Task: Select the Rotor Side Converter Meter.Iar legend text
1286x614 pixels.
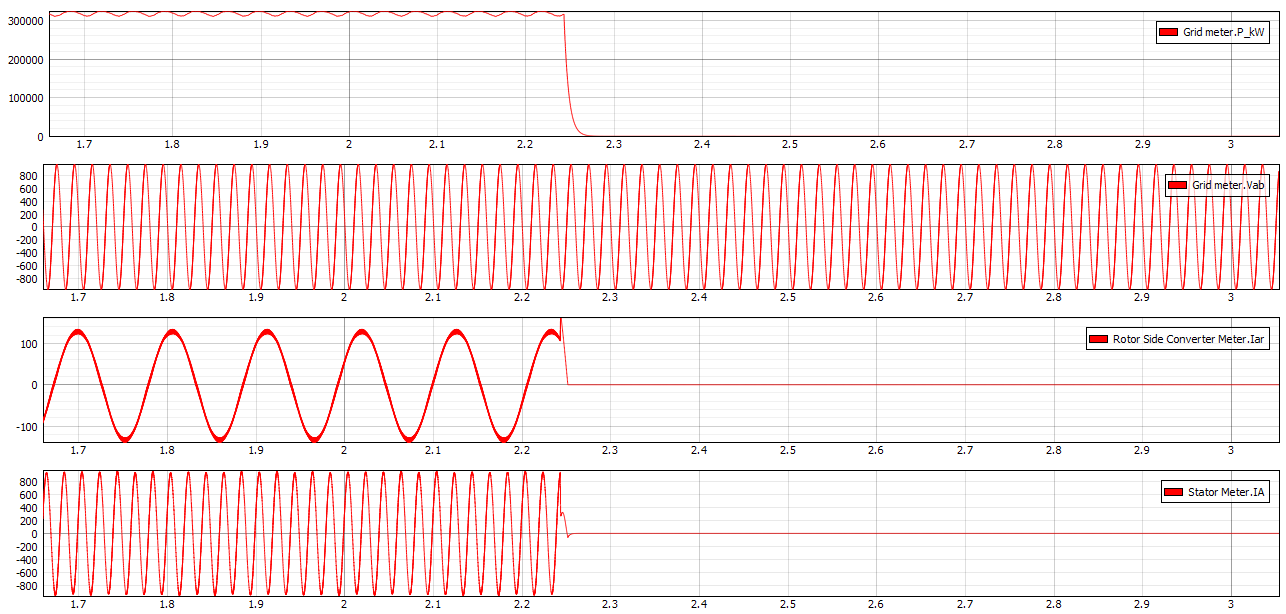Action: click(1189, 339)
